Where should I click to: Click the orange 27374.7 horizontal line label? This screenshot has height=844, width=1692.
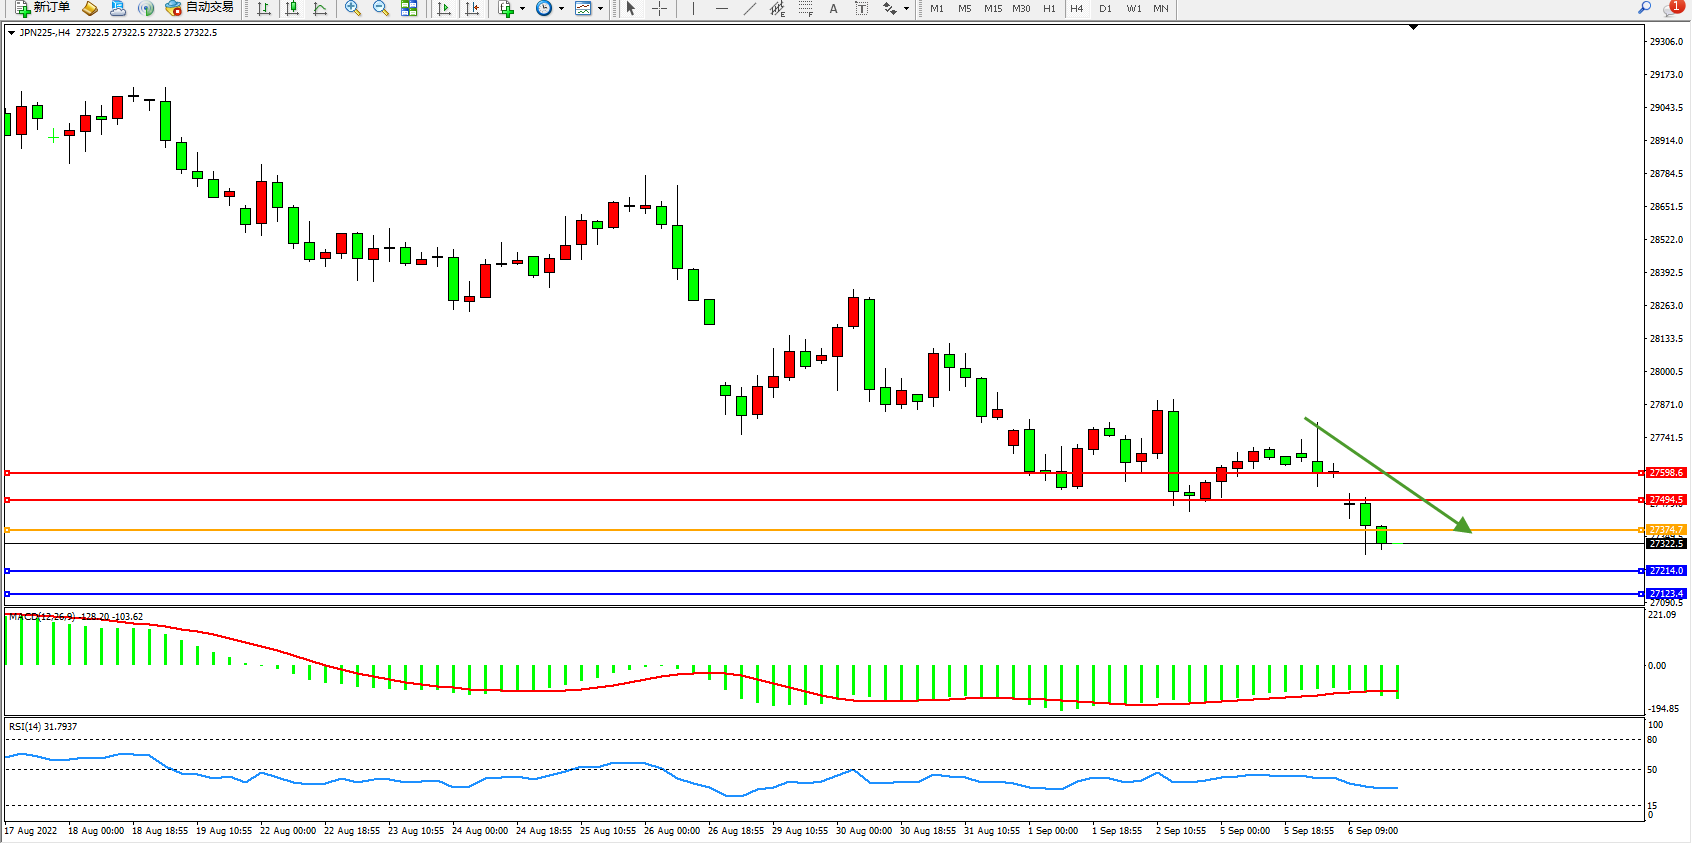(x=1666, y=530)
